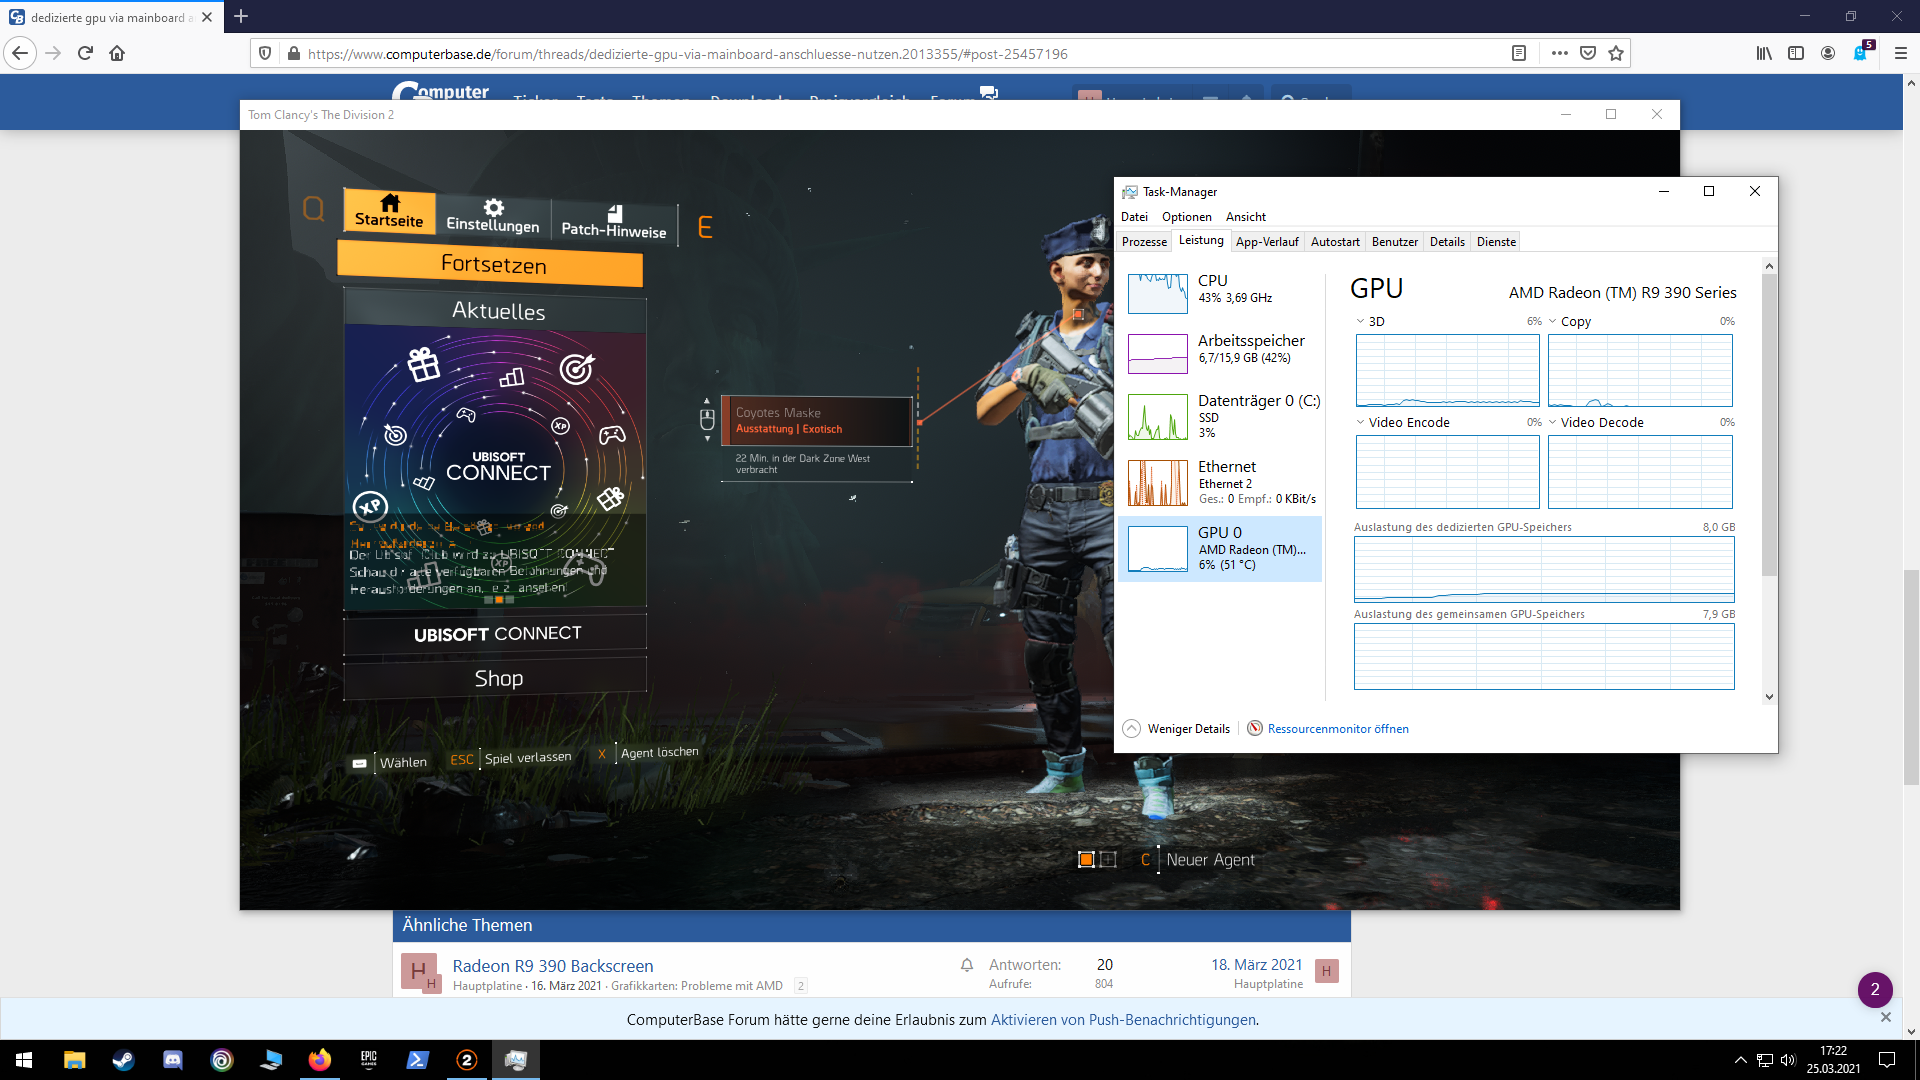Bookmark page with star icon
Viewport: 1920px width, 1080px height.
pos(1616,53)
